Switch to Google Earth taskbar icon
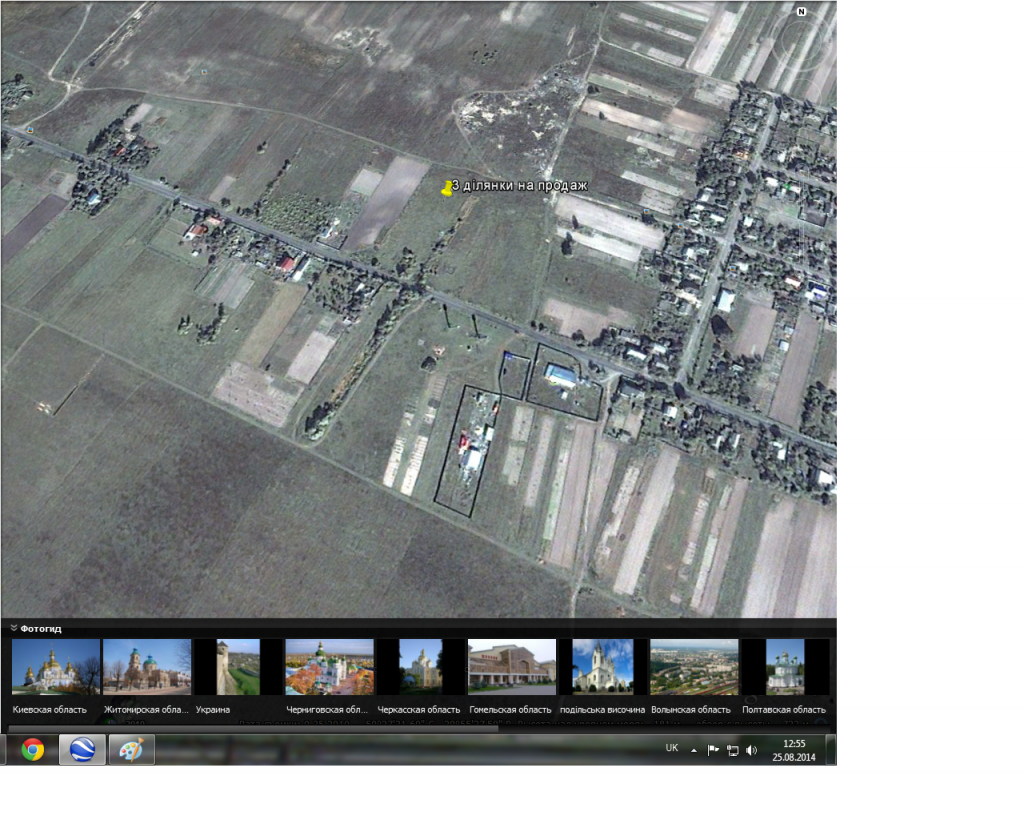Screen dimensions: 1024x820 tap(82, 750)
